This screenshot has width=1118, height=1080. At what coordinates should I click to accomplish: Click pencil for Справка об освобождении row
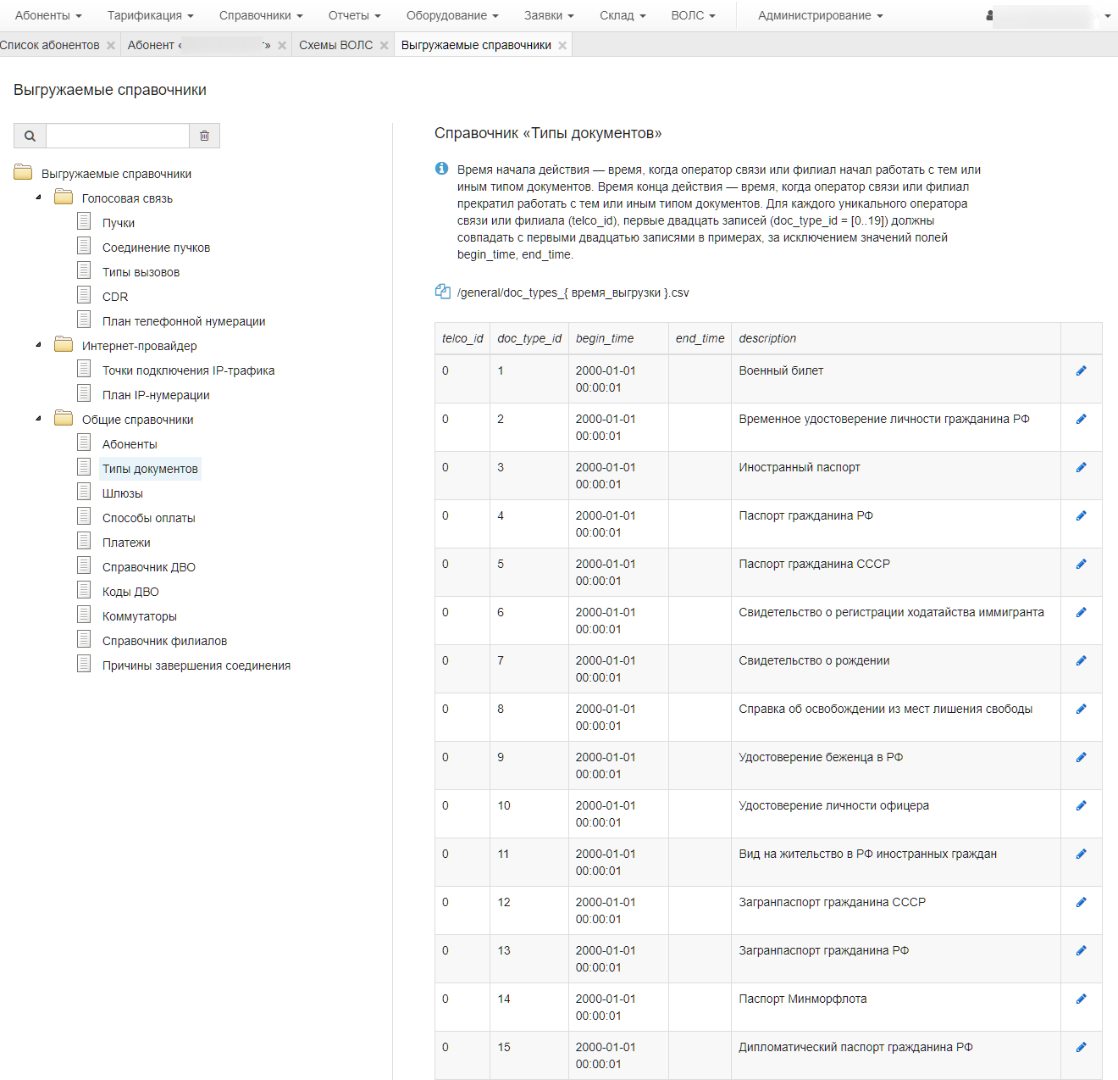click(x=1081, y=709)
